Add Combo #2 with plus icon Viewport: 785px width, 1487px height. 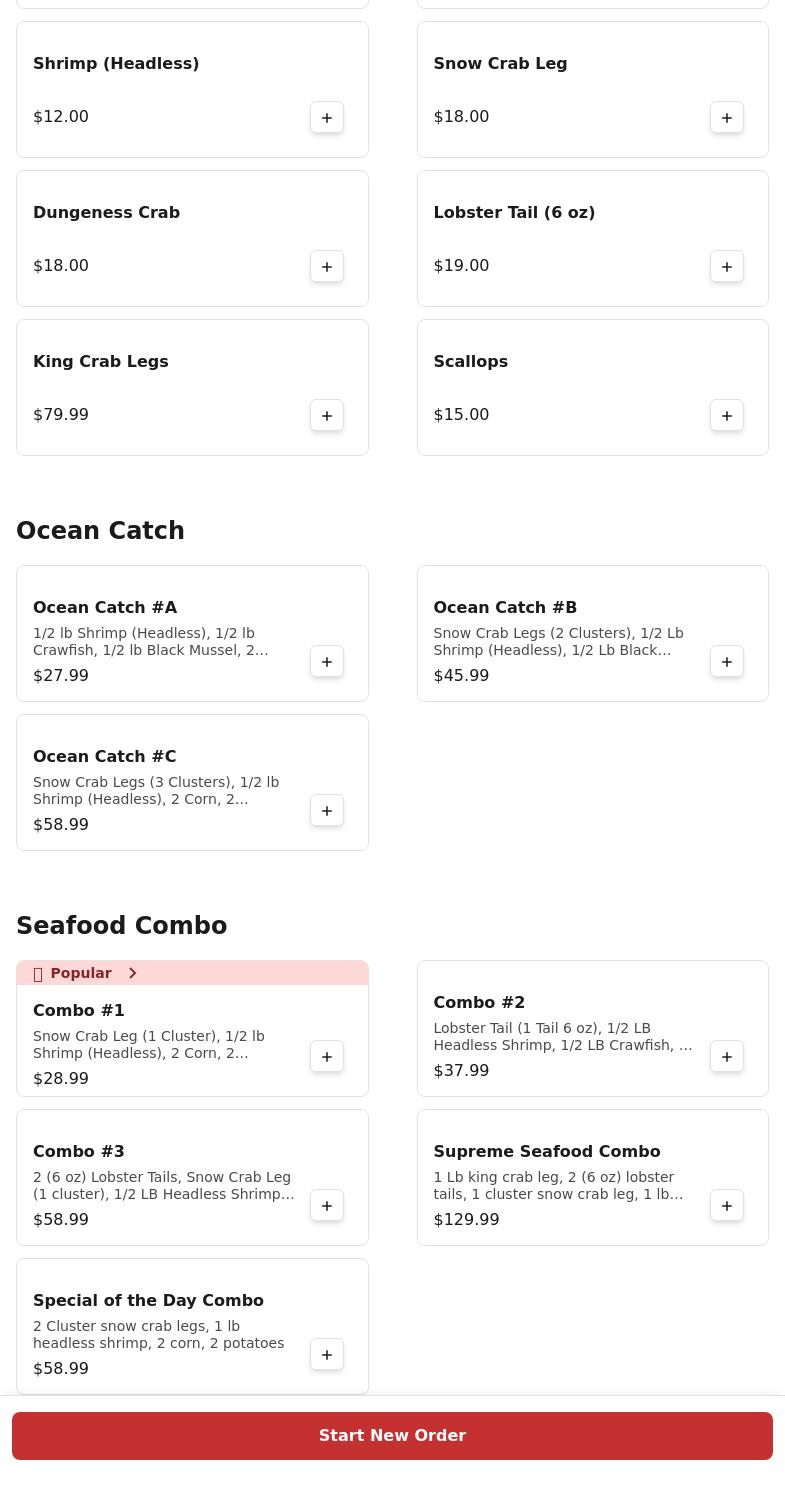727,1056
